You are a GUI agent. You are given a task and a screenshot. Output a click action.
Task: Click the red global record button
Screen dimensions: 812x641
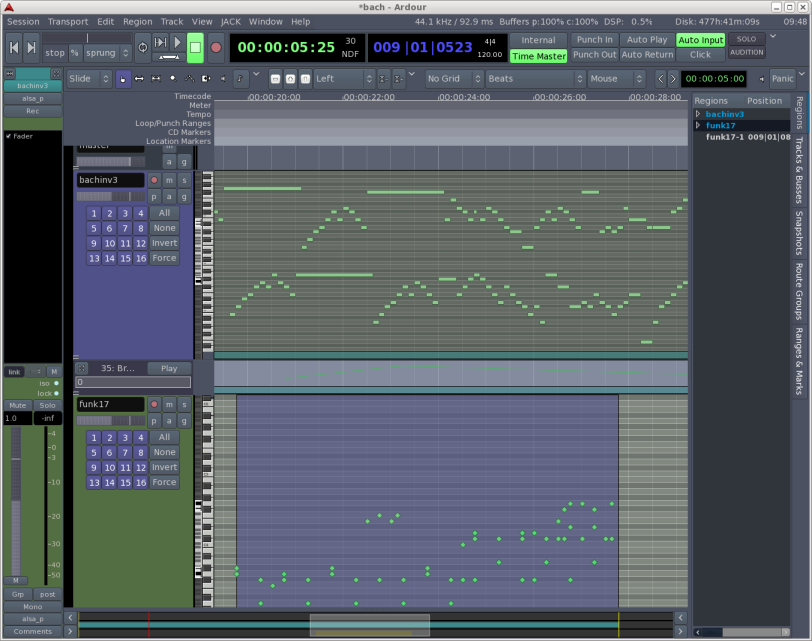tap(216, 47)
